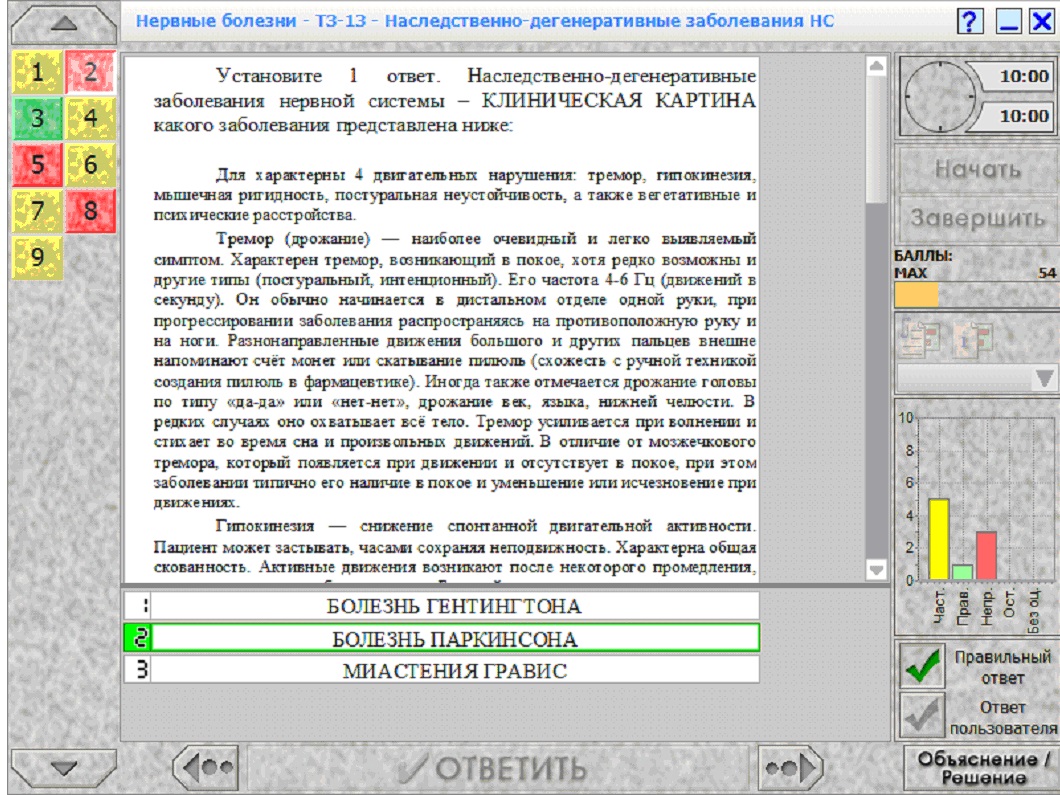1060x795 pixels.
Task: Open question number 4 tile
Action: point(91,118)
